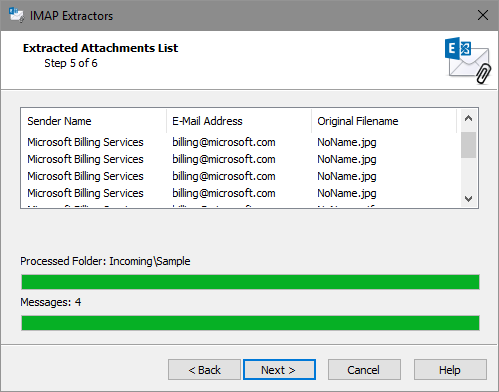Select the fourth Microsoft Billing Services row
499x392 pixels.
[241, 193]
